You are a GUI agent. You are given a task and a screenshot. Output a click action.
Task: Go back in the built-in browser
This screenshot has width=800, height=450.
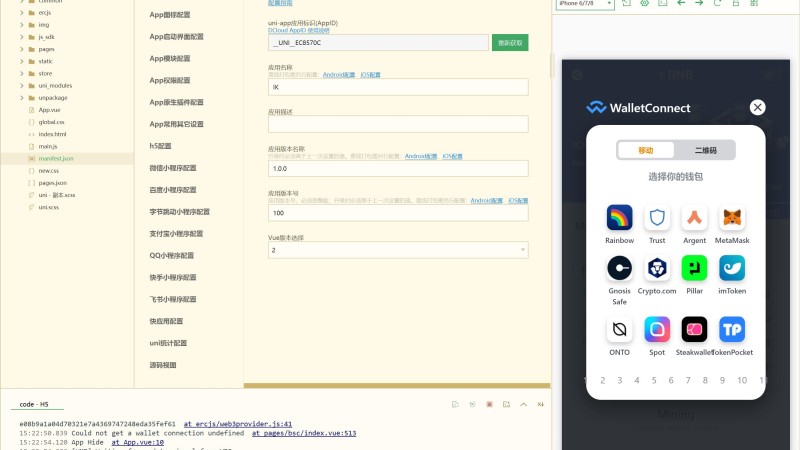[681, 3]
